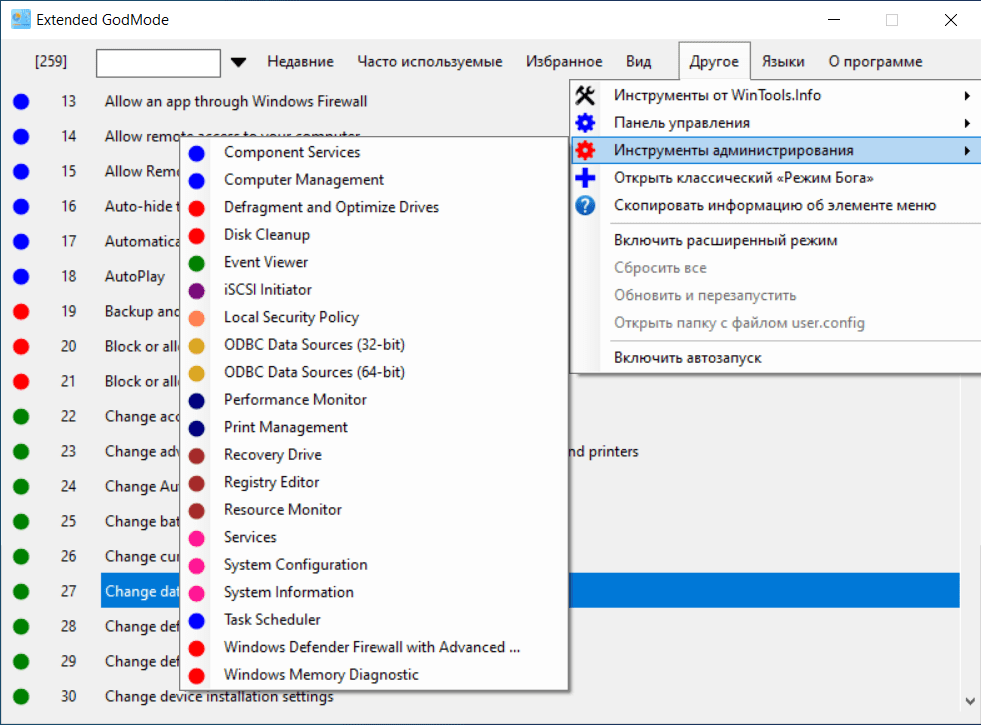This screenshot has width=981, height=725.
Task: Open the Языки menu
Action: coord(783,61)
